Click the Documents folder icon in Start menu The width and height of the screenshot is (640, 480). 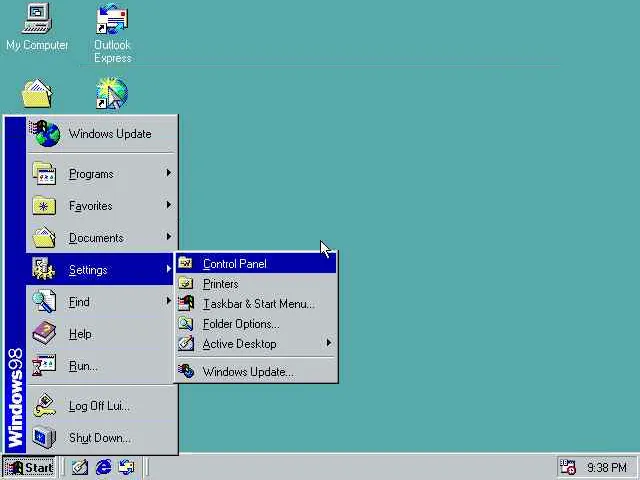44,238
